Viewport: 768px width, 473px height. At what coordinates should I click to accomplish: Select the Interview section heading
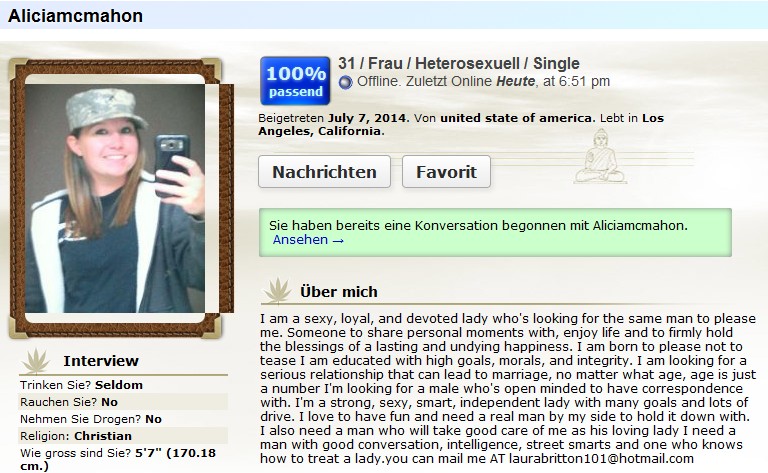(101, 361)
